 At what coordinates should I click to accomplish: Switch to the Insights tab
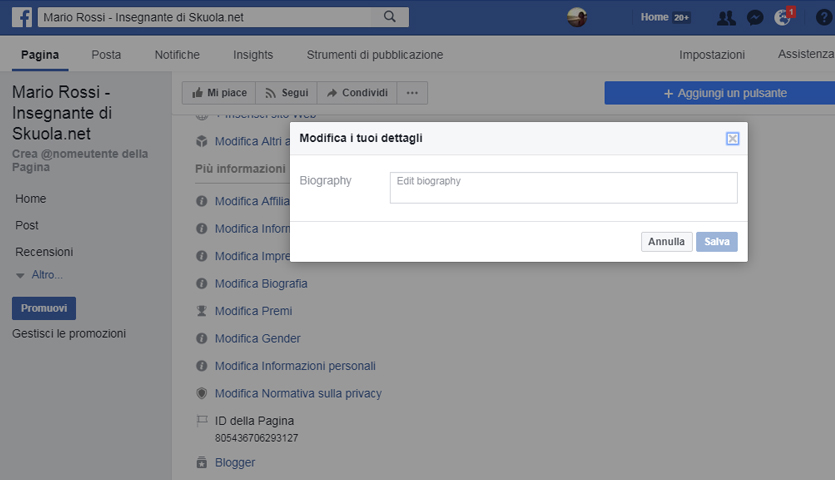253,55
